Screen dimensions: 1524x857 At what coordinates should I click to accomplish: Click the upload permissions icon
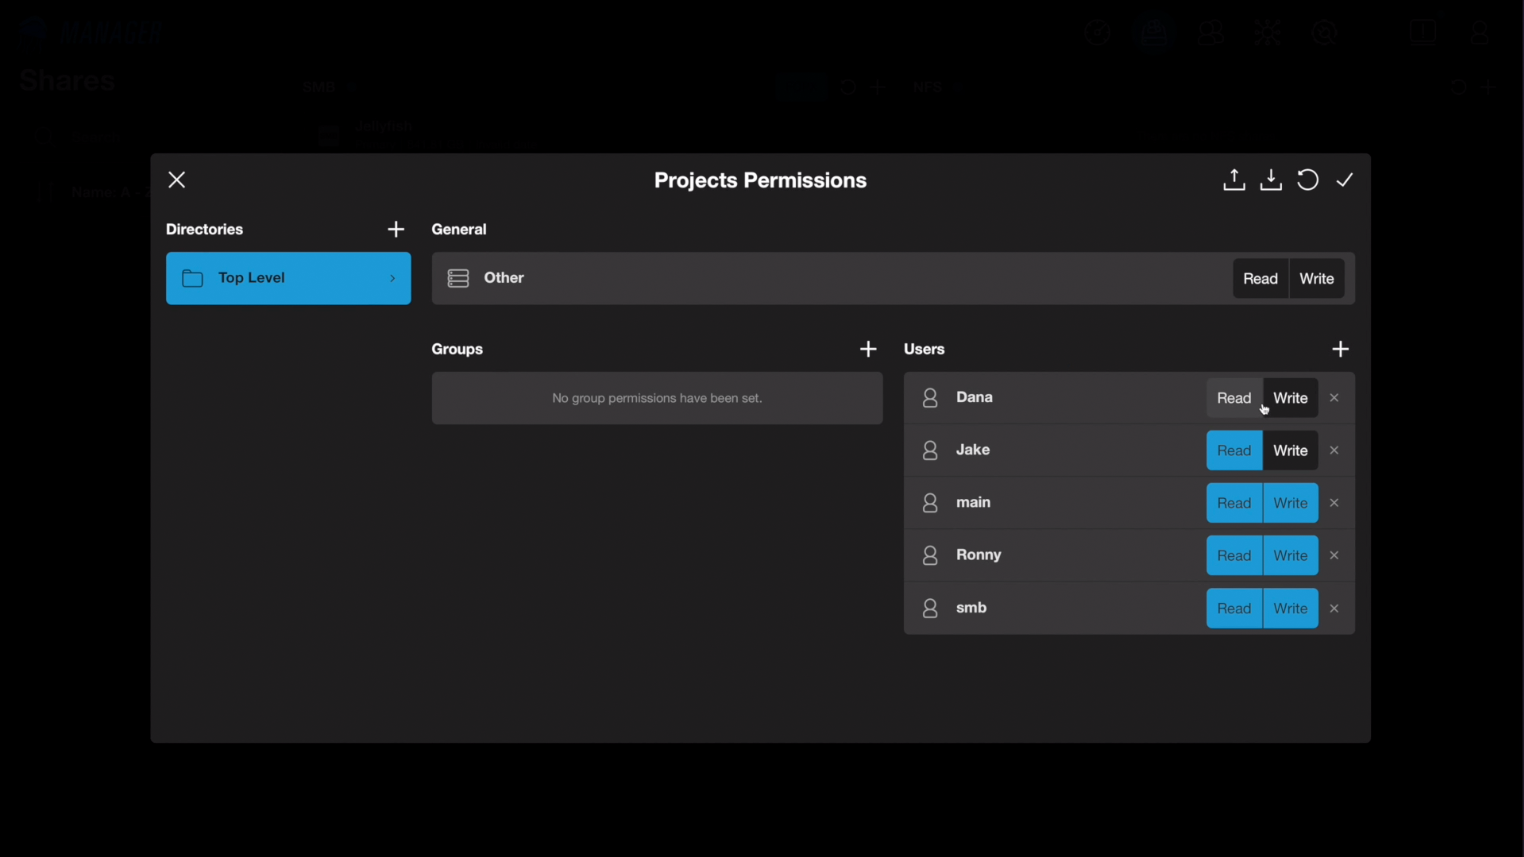pos(1234,180)
